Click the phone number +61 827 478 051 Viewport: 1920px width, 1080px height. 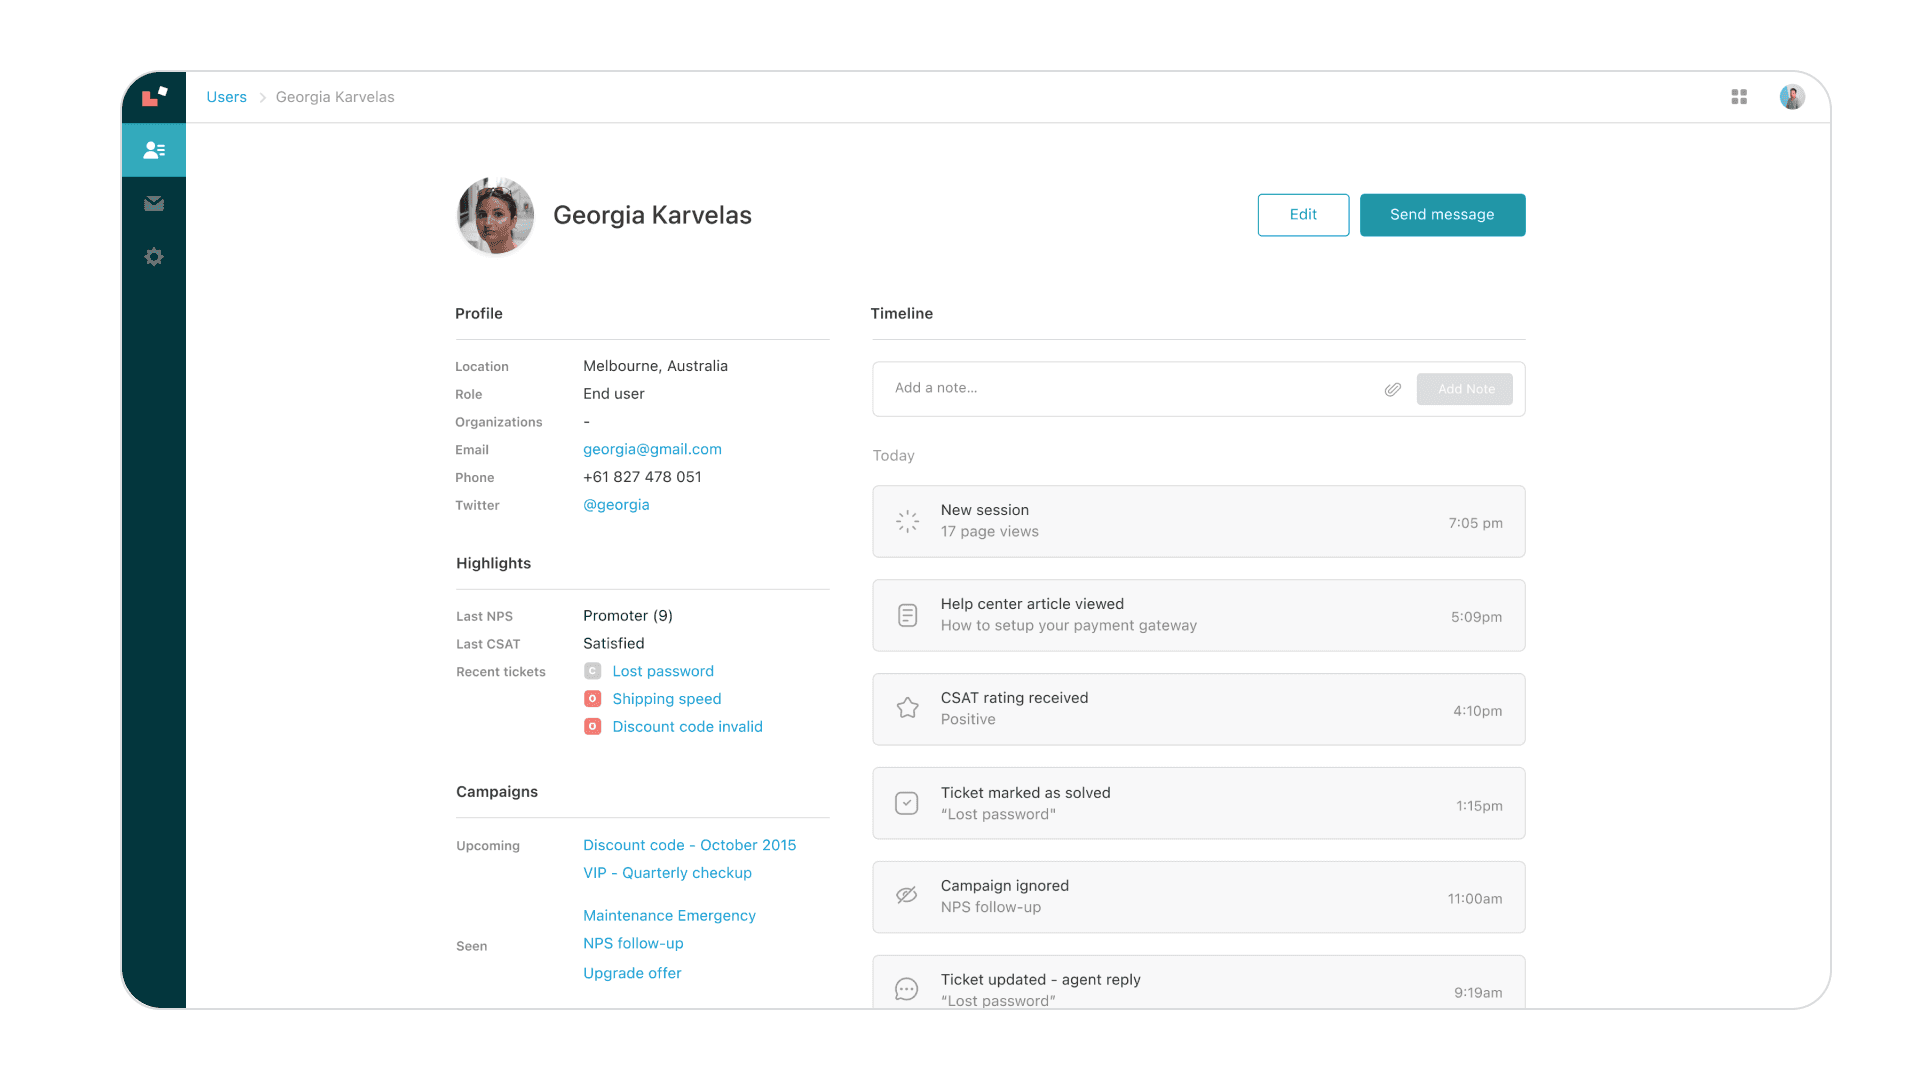point(642,477)
